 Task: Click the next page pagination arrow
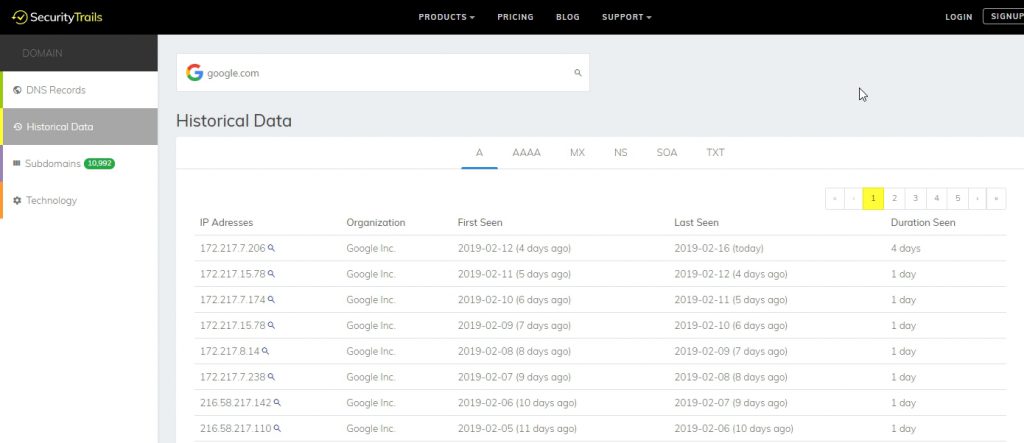click(977, 199)
